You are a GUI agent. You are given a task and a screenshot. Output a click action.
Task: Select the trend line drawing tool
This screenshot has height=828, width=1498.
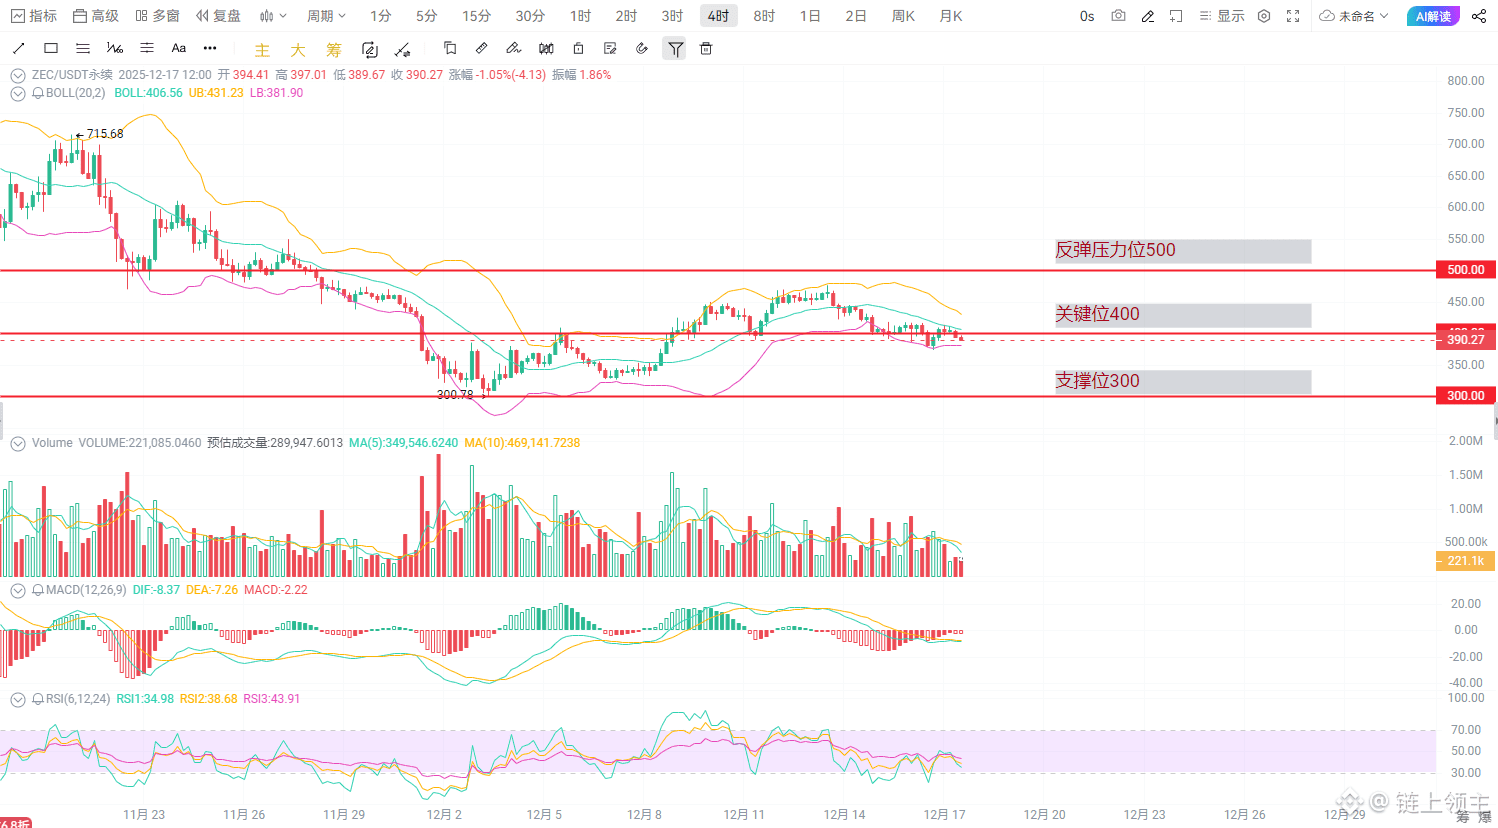click(18, 48)
